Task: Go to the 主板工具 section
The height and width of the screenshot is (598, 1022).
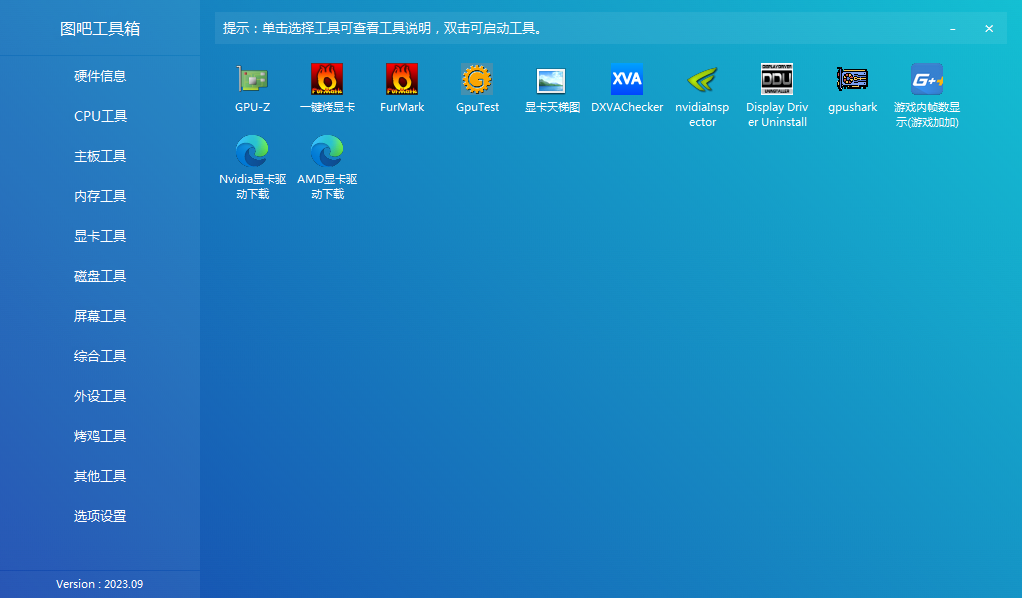Action: [100, 156]
